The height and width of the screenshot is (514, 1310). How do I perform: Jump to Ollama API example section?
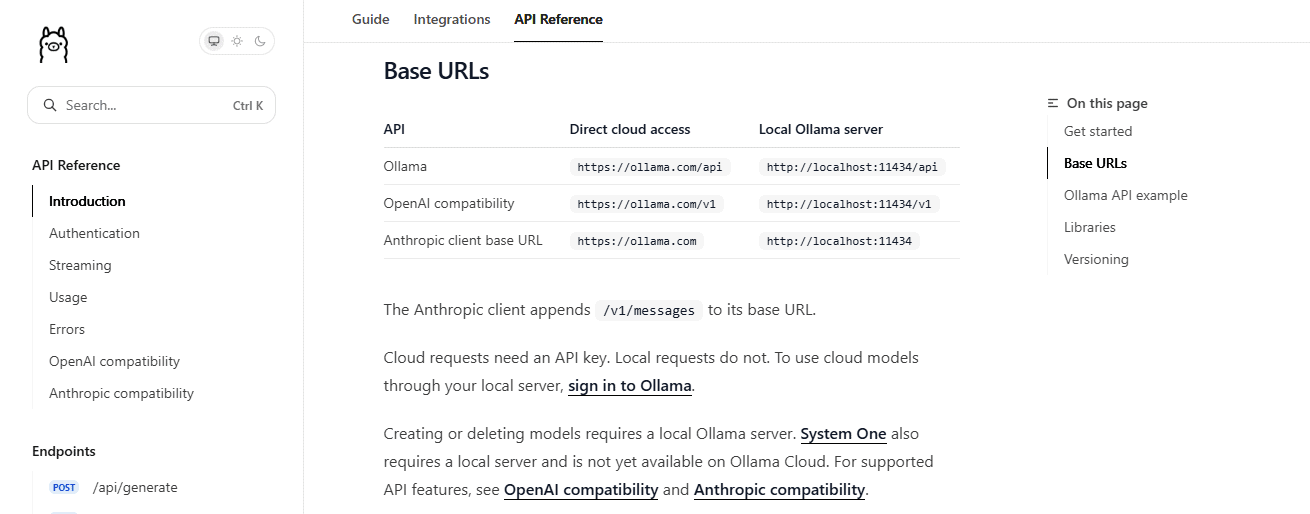[1126, 195]
